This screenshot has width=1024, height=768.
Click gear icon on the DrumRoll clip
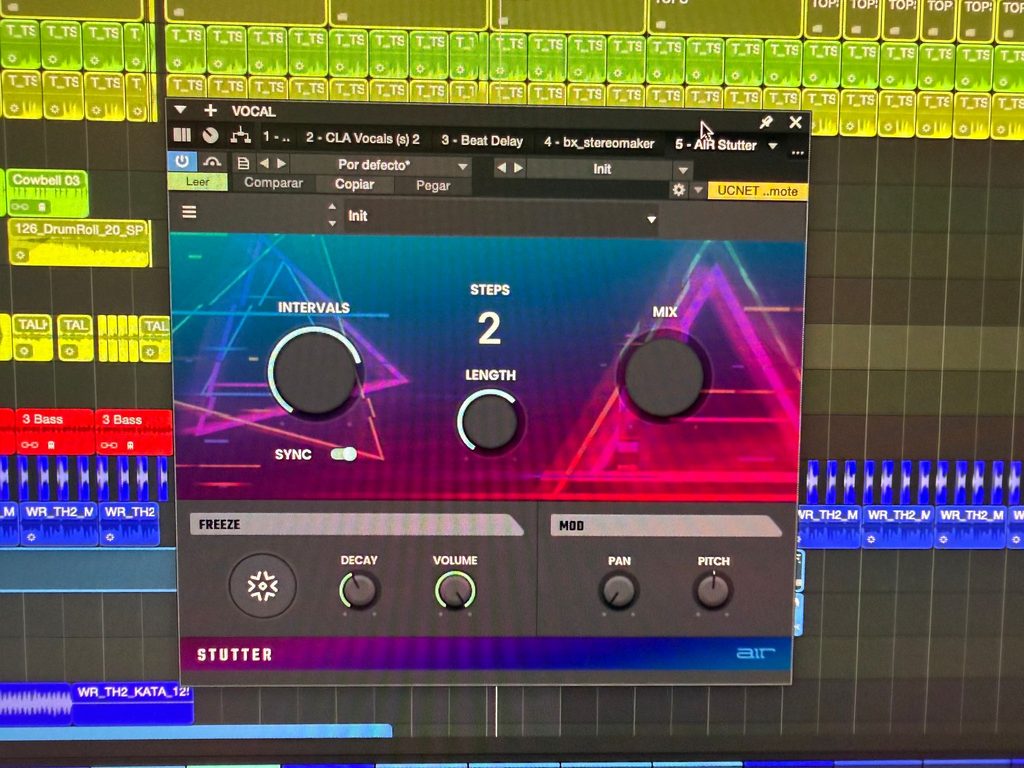20,255
